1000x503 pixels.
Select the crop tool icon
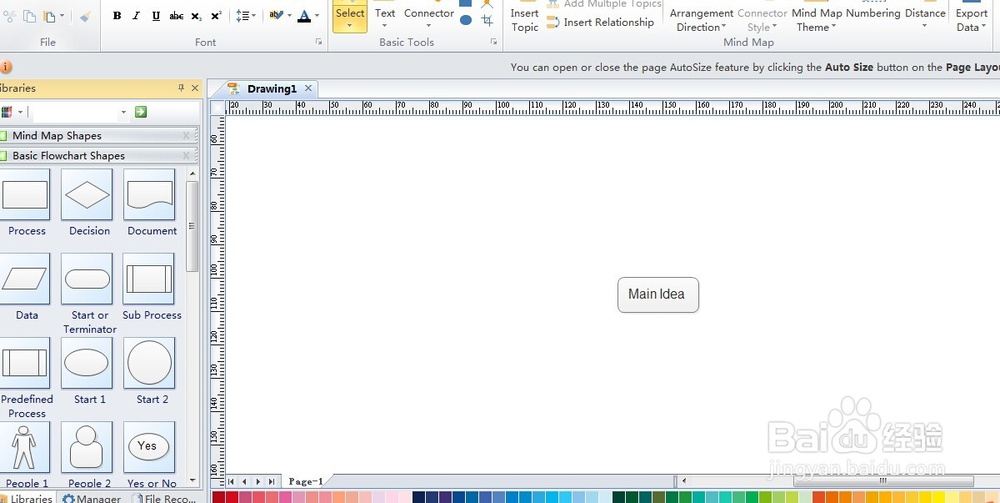point(487,20)
